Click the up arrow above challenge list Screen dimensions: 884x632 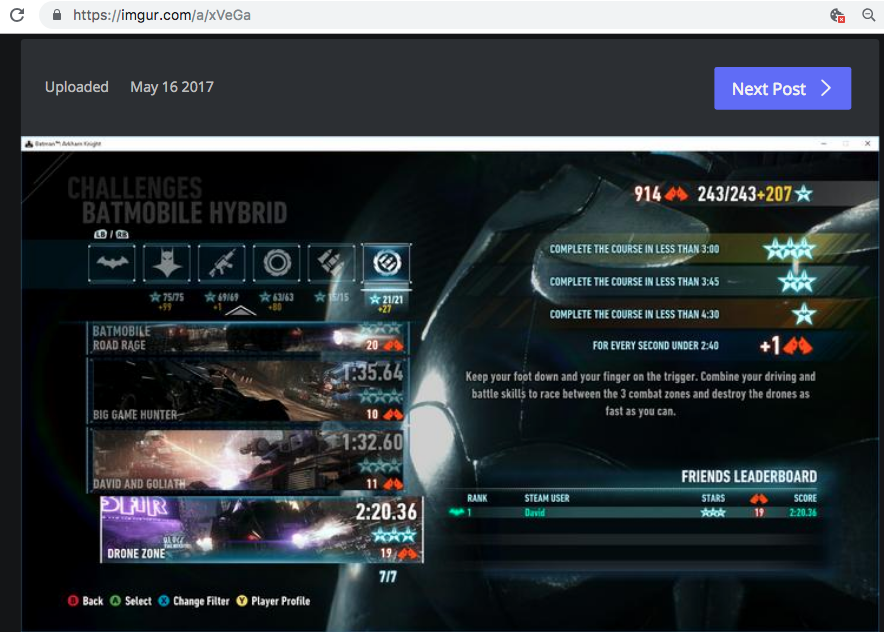click(x=241, y=310)
